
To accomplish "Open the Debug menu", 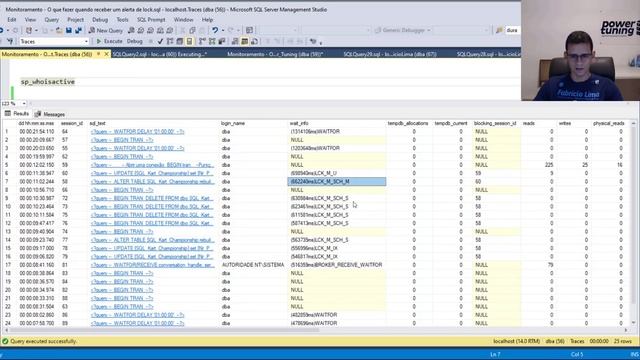I will [x=100, y=20].
